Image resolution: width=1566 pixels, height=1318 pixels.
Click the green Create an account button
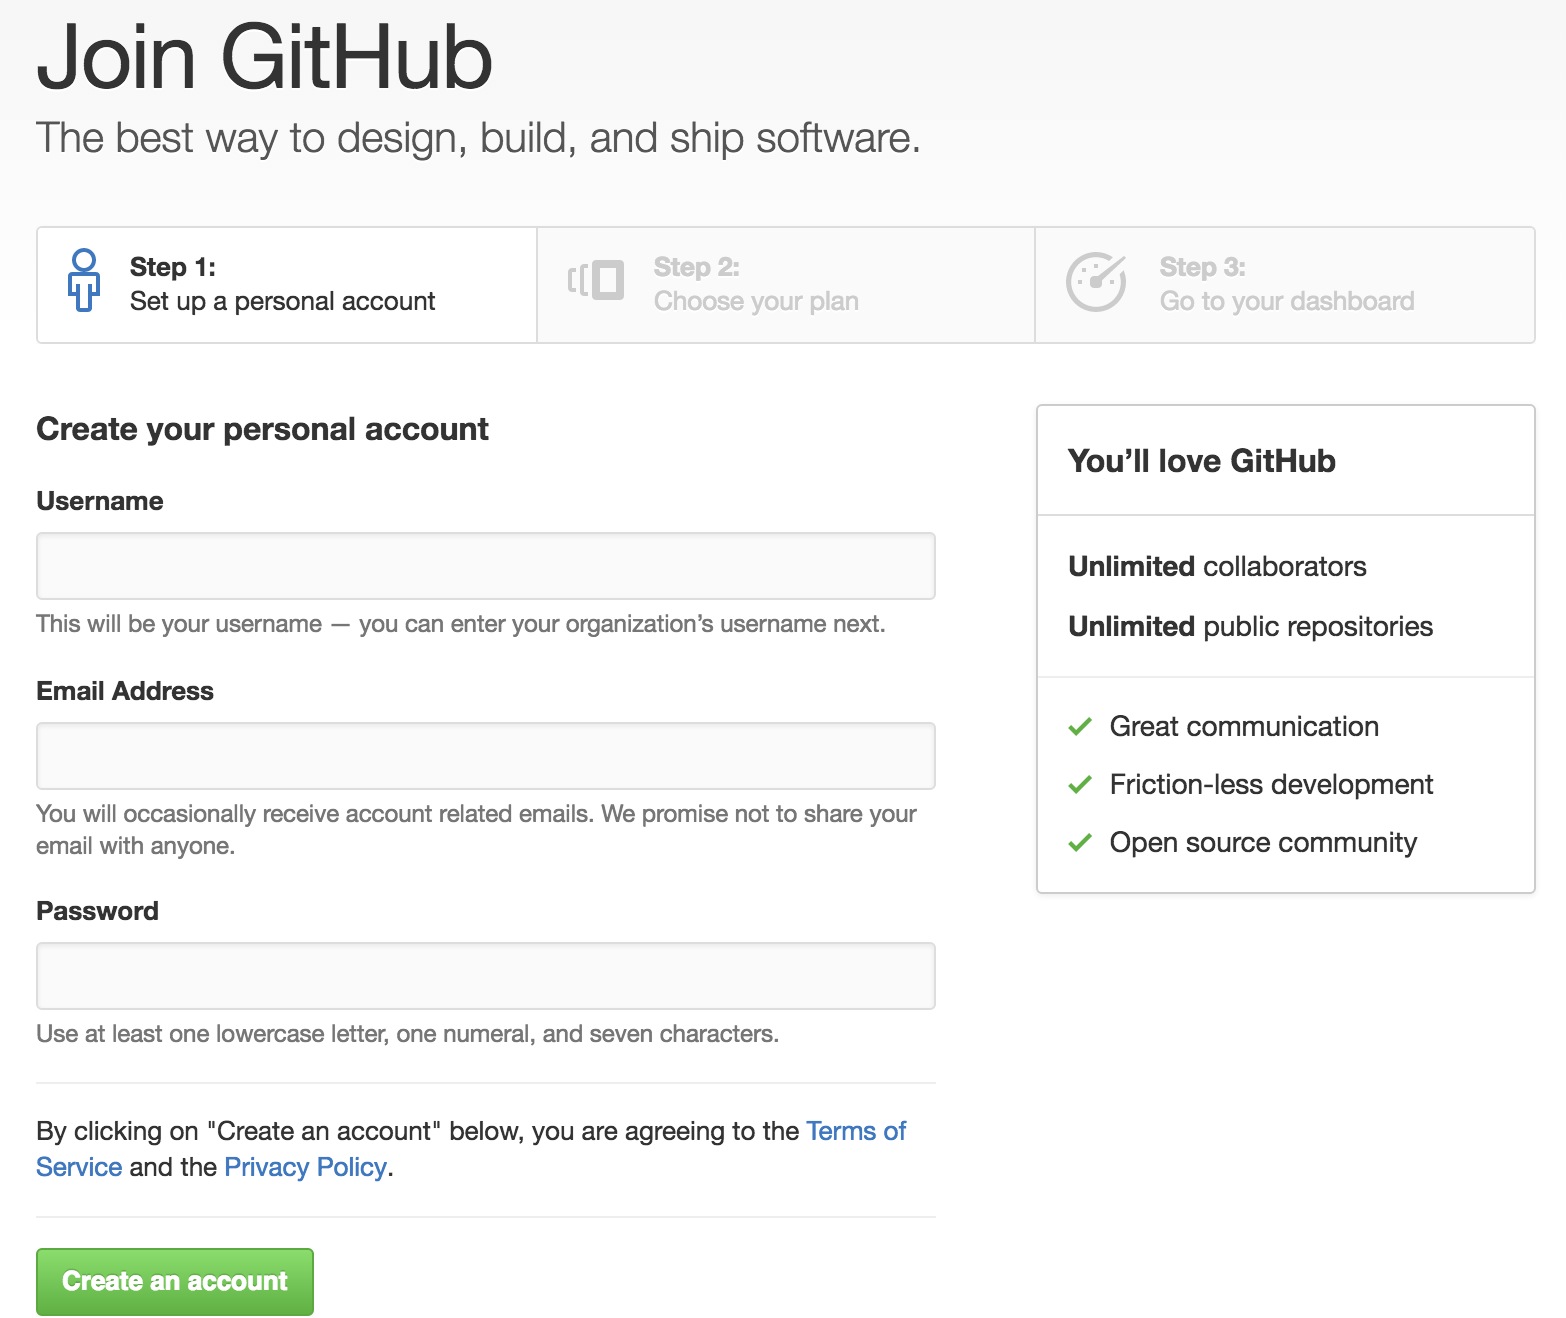coord(175,1282)
